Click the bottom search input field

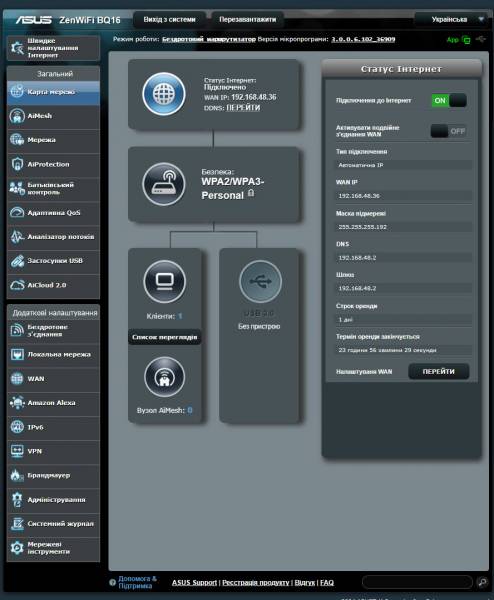[x=417, y=582]
